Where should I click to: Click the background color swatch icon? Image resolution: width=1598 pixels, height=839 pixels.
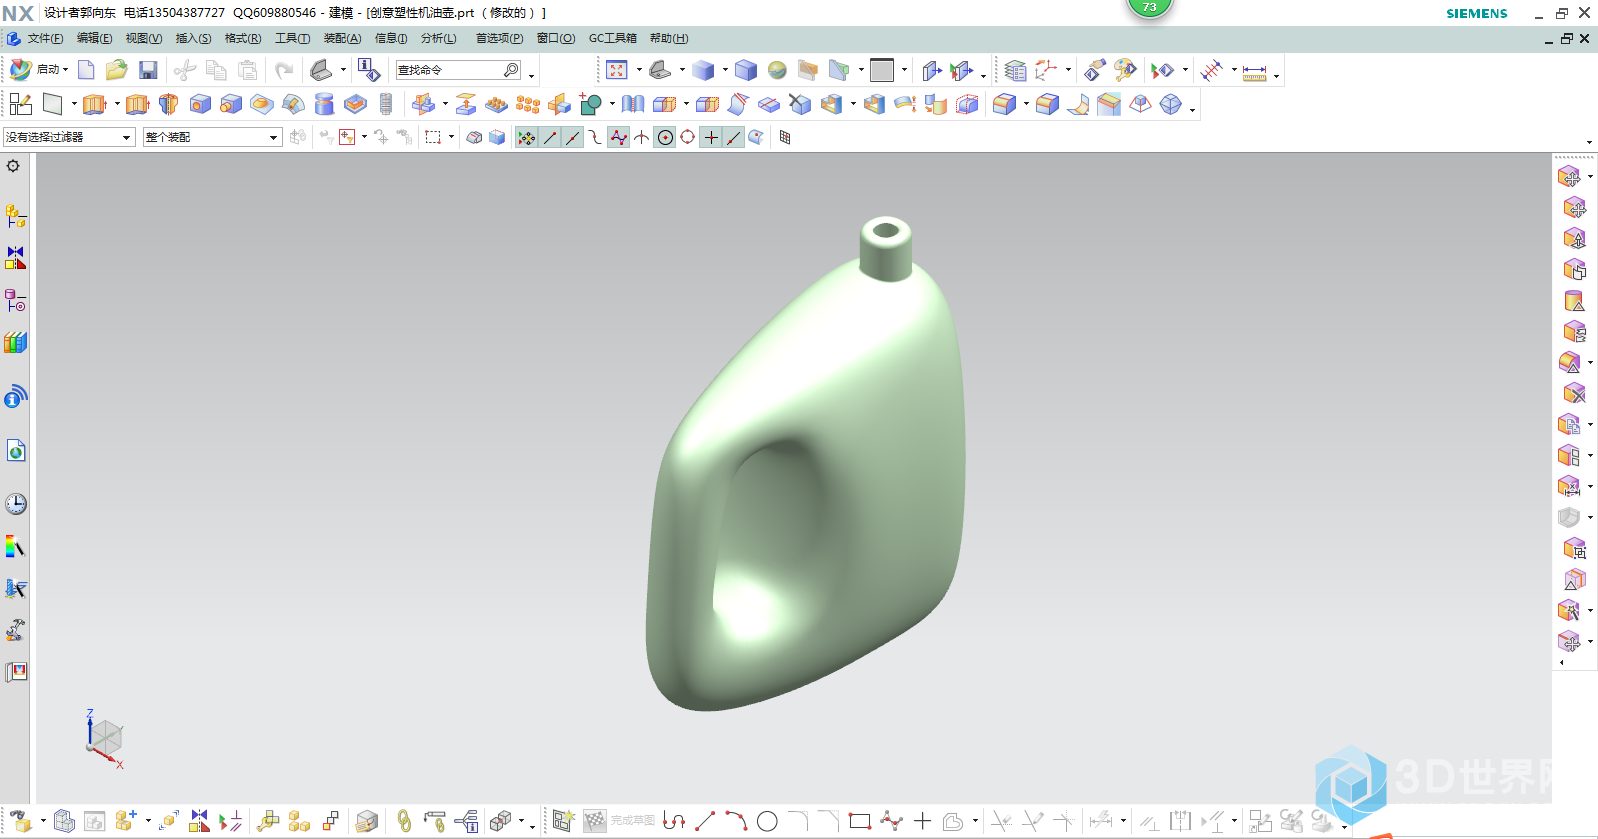(882, 70)
